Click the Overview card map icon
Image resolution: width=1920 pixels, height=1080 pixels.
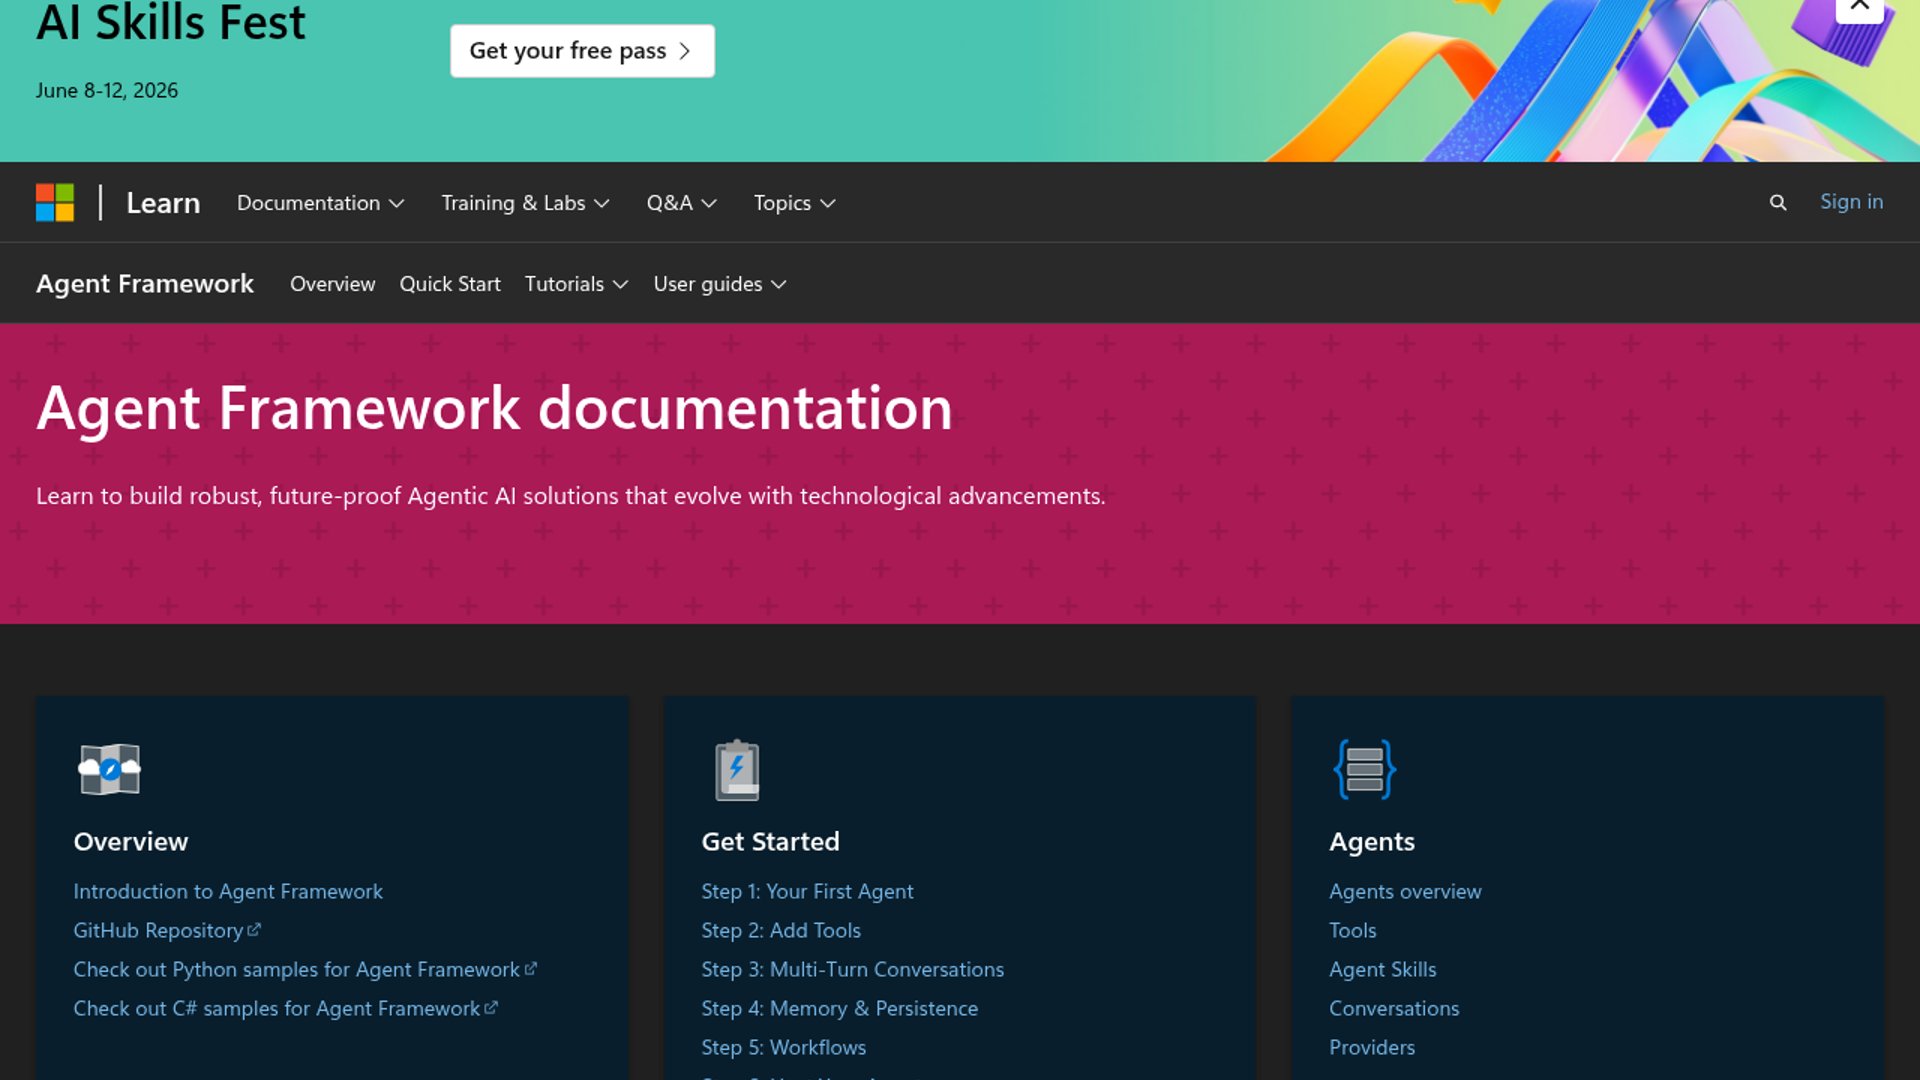(110, 769)
